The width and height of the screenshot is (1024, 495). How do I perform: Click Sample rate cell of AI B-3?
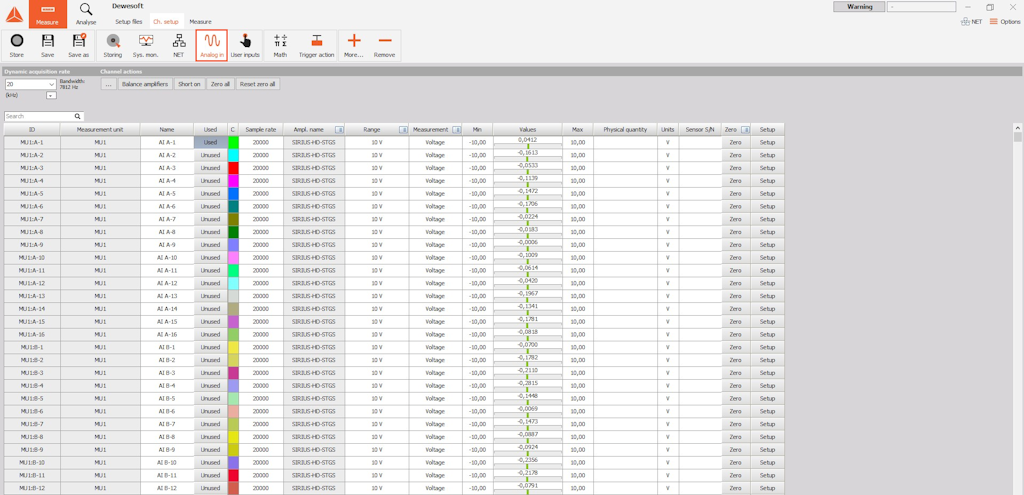(261, 372)
